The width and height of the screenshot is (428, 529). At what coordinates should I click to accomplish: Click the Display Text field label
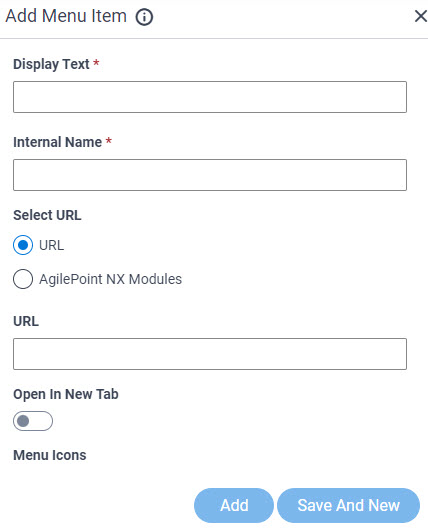click(51, 64)
